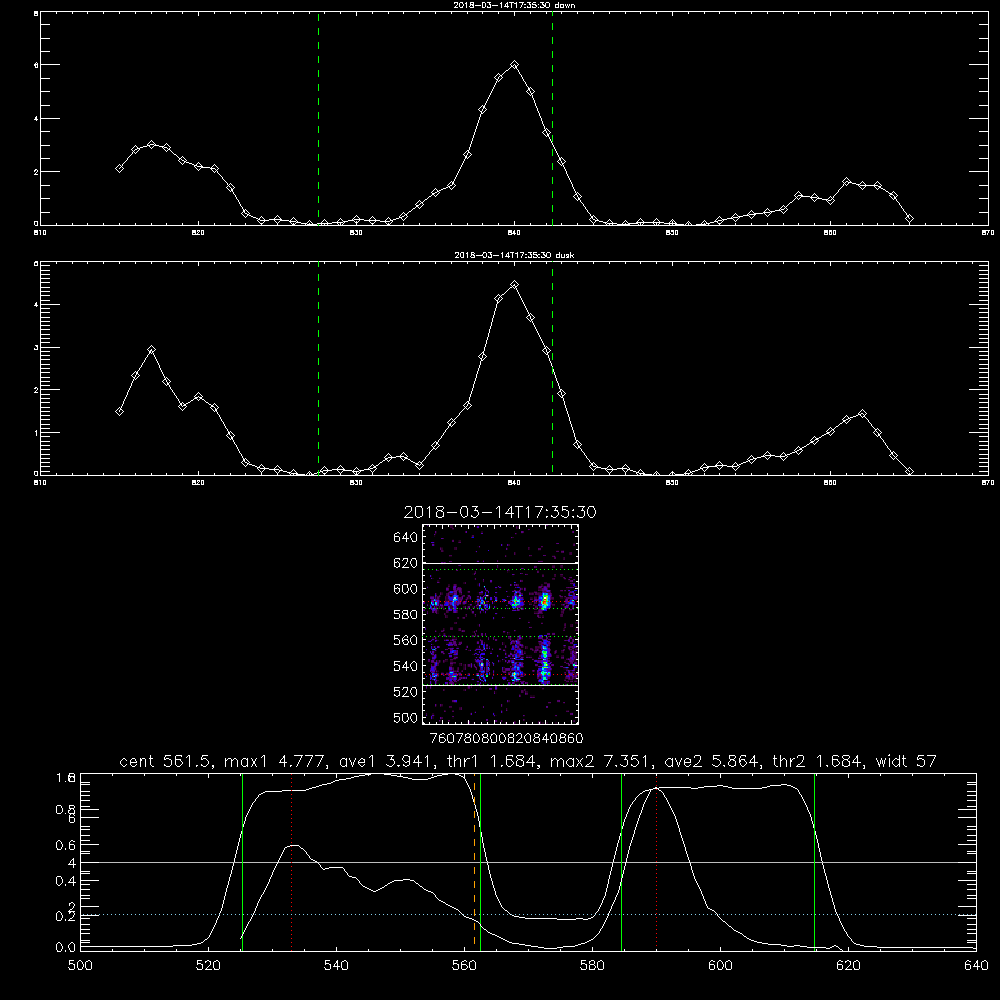The width and height of the screenshot is (1000, 1000).
Task: Click the 820 tick label under dusk plot
Action: [198, 483]
